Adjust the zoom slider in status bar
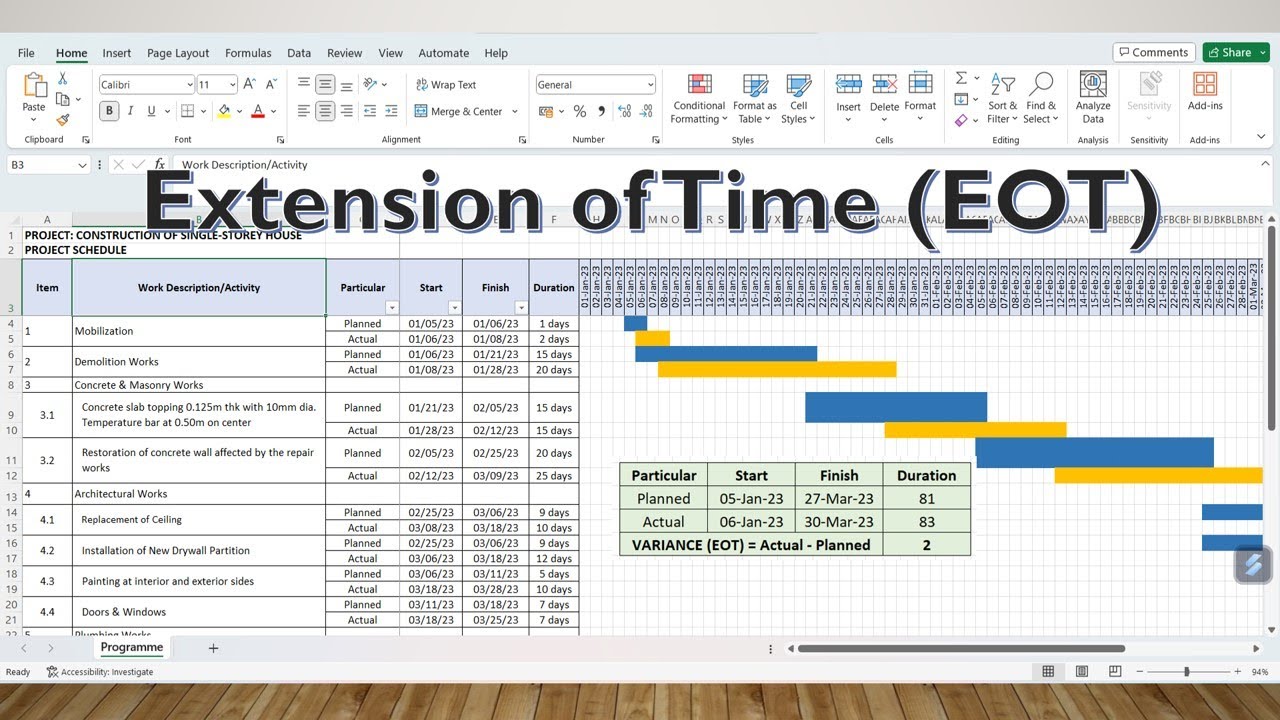 tap(1187, 672)
